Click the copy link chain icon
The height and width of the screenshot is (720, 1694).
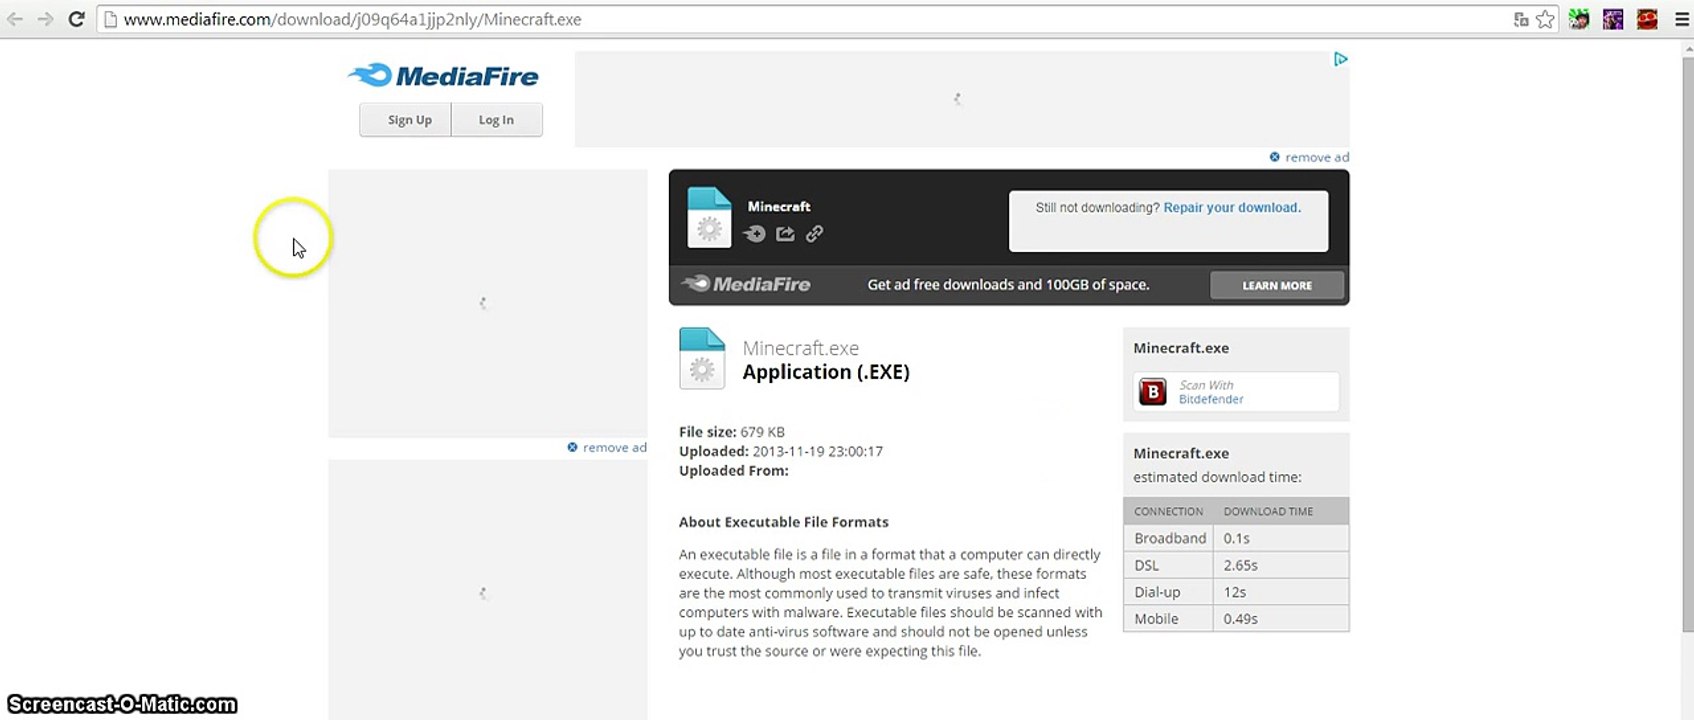tap(815, 234)
